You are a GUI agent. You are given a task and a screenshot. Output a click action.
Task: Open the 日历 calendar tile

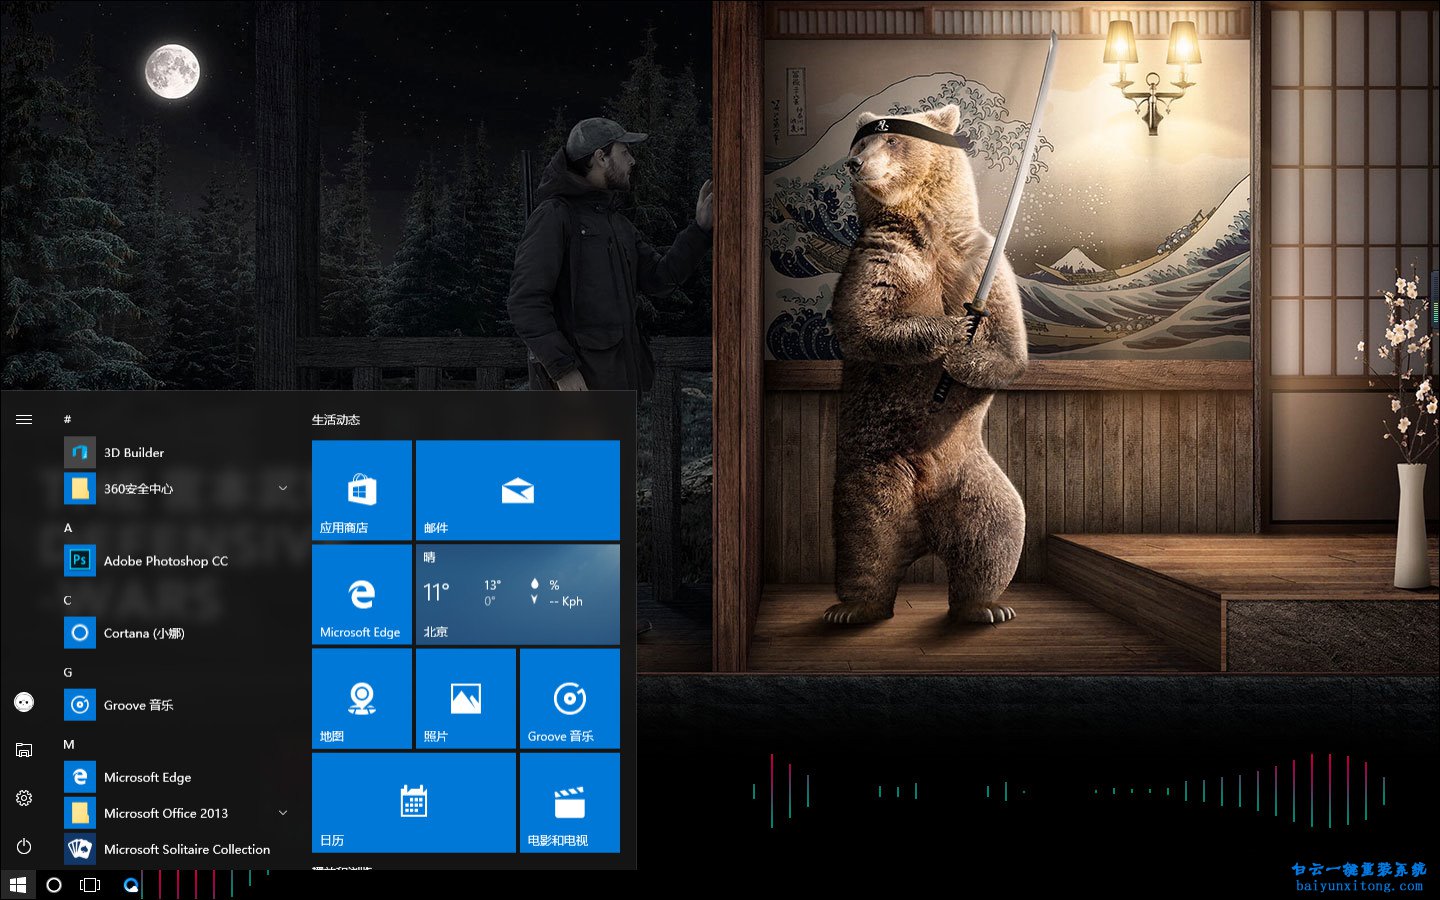click(414, 802)
